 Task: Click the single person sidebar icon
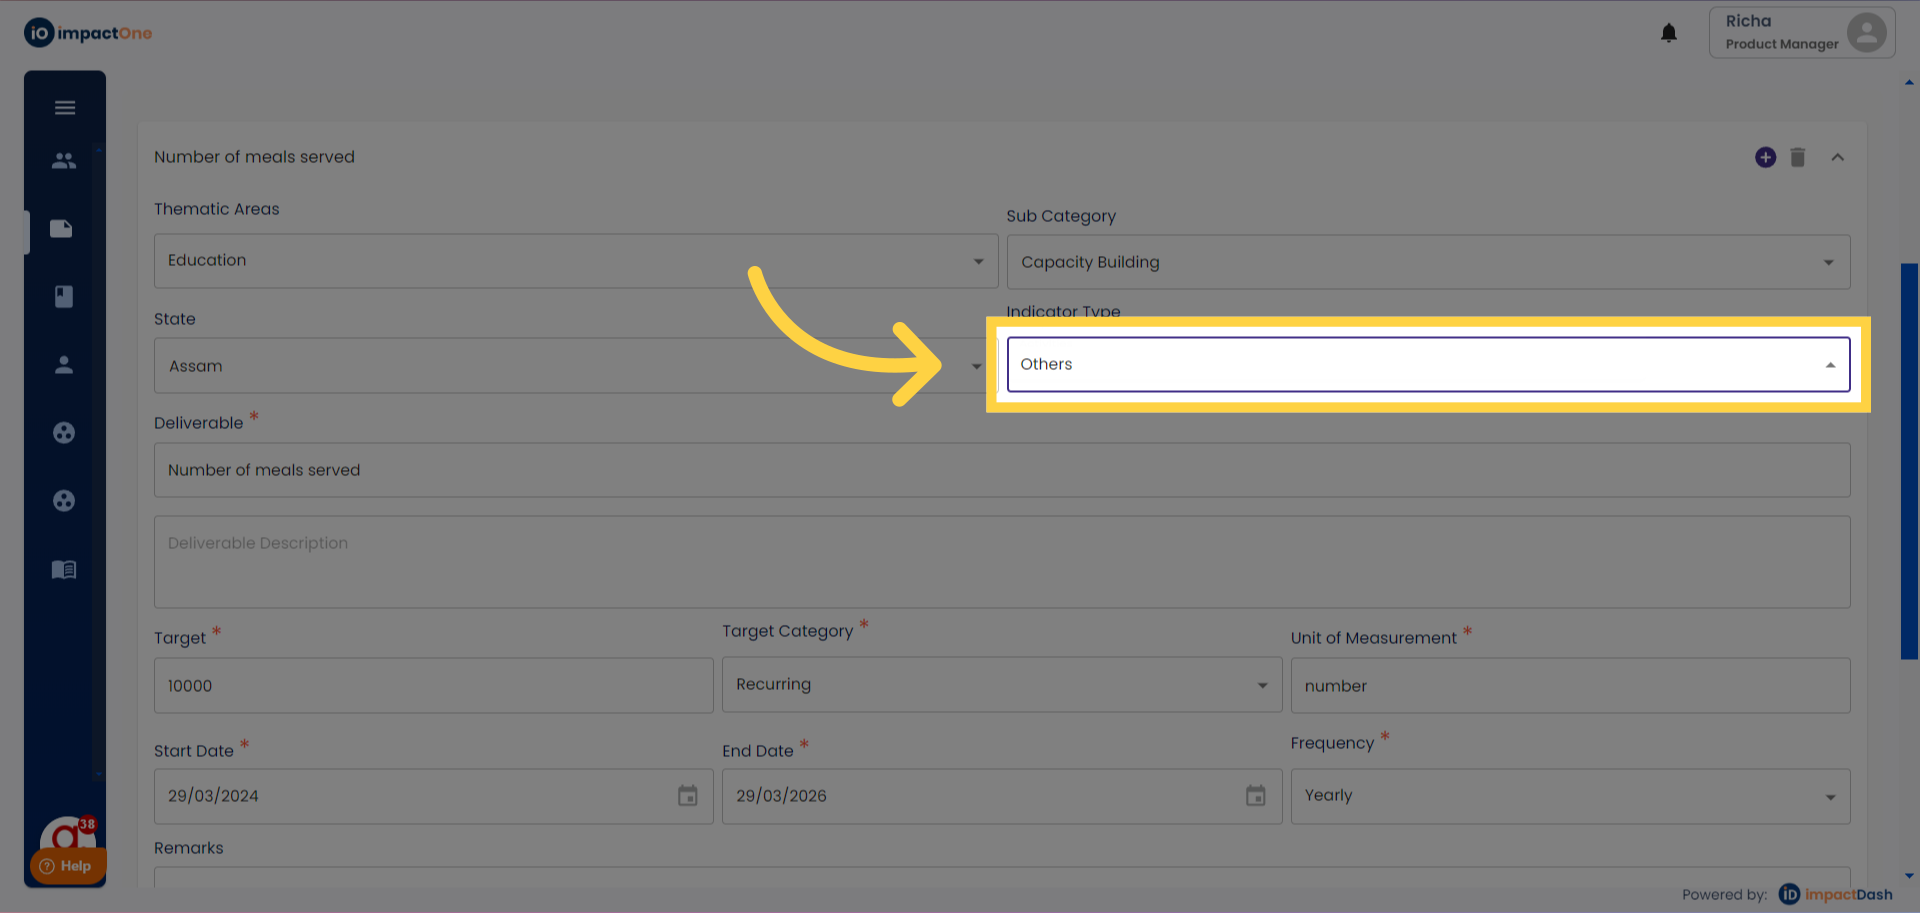point(64,365)
